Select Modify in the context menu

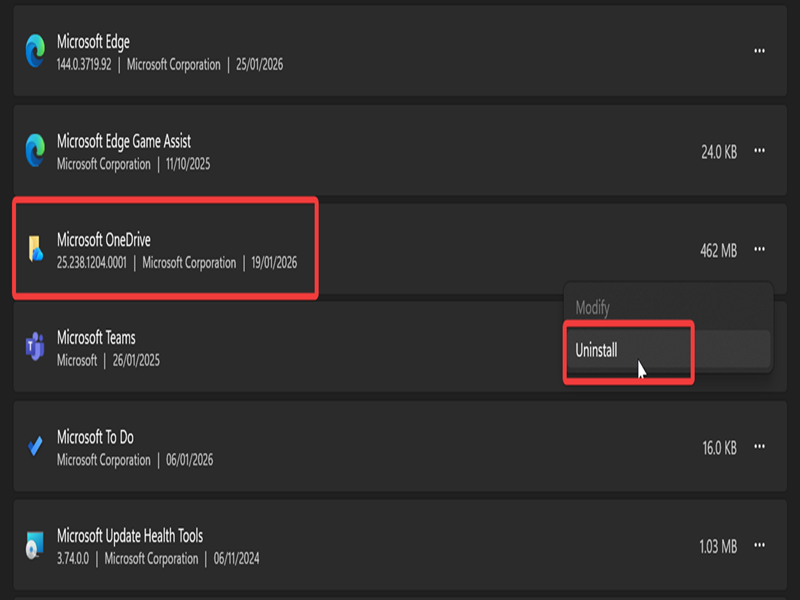click(x=593, y=308)
